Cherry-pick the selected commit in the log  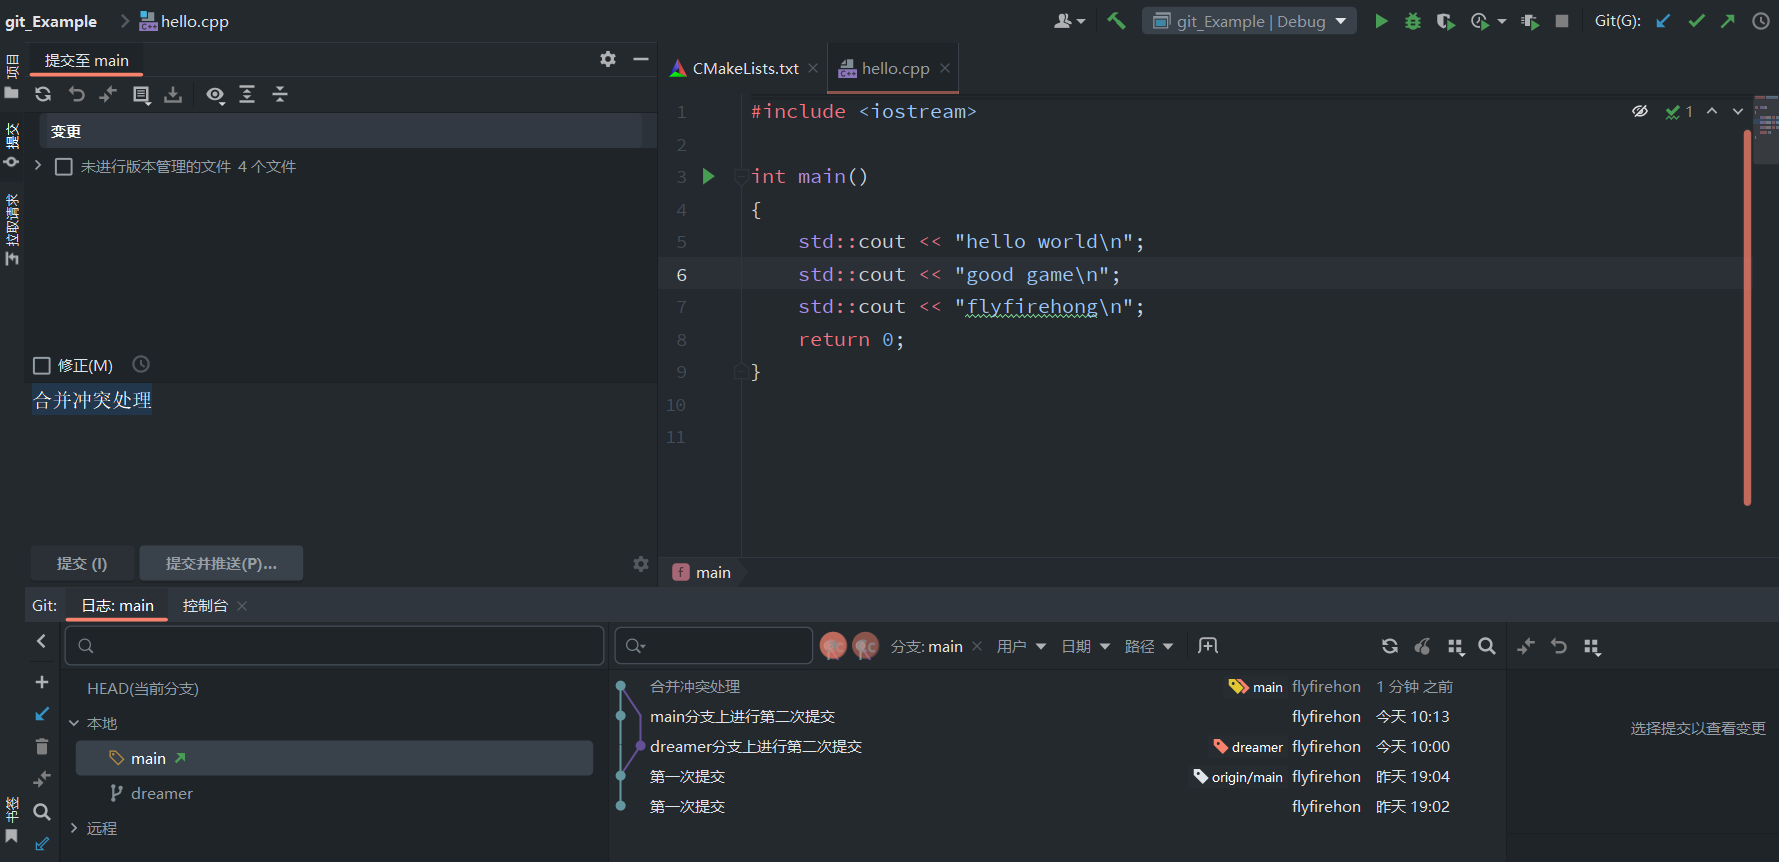click(1422, 646)
